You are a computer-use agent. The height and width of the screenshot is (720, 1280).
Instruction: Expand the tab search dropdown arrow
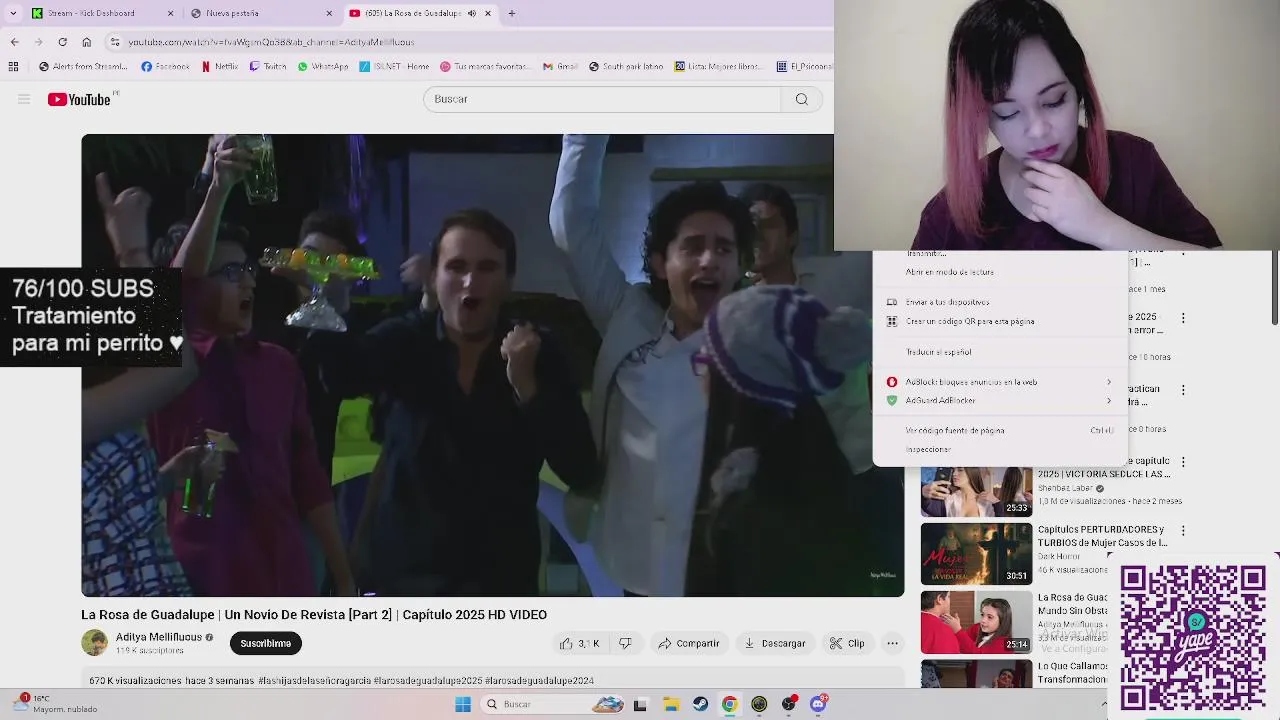coord(13,13)
